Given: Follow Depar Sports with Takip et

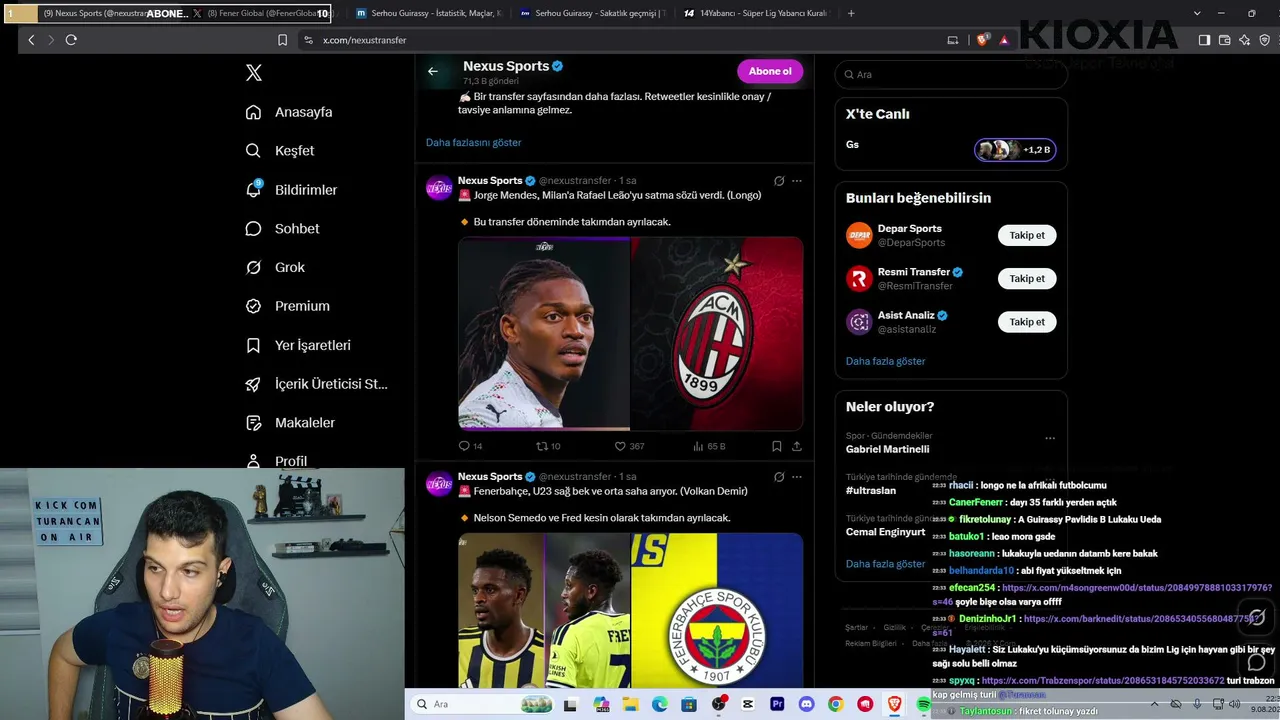Looking at the screenshot, I should [x=1027, y=236].
